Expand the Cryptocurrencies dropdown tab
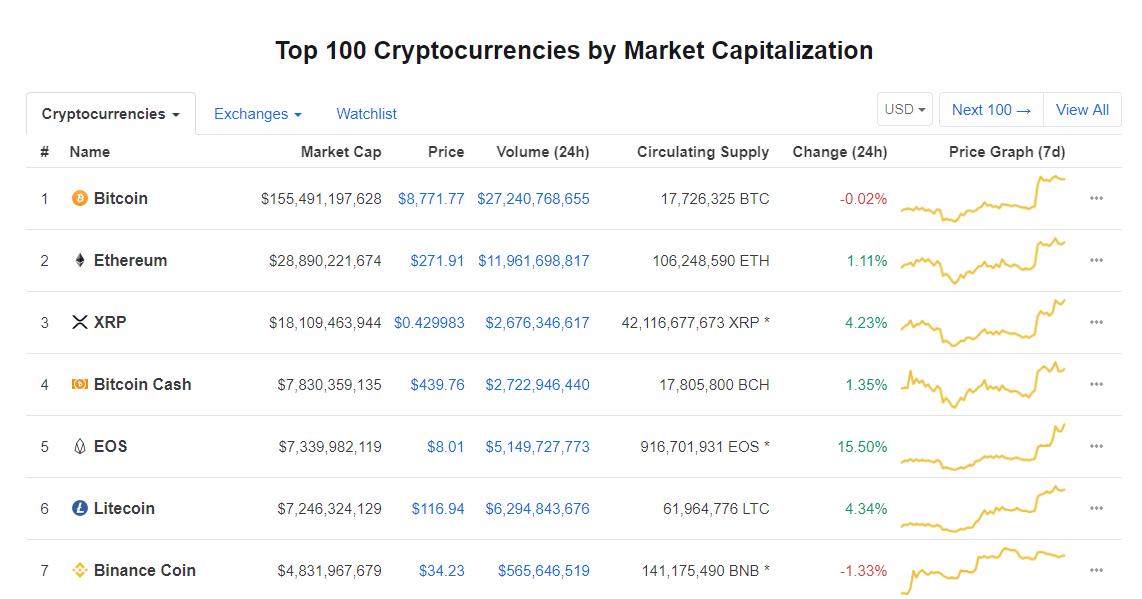This screenshot has height=599, width=1142. pyautogui.click(x=111, y=114)
